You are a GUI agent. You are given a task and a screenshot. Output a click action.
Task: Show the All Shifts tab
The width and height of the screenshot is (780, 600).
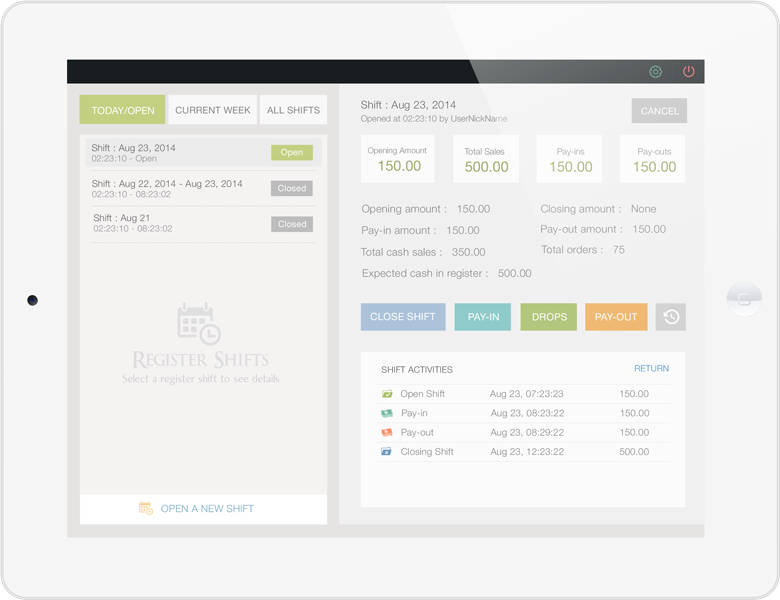click(293, 110)
